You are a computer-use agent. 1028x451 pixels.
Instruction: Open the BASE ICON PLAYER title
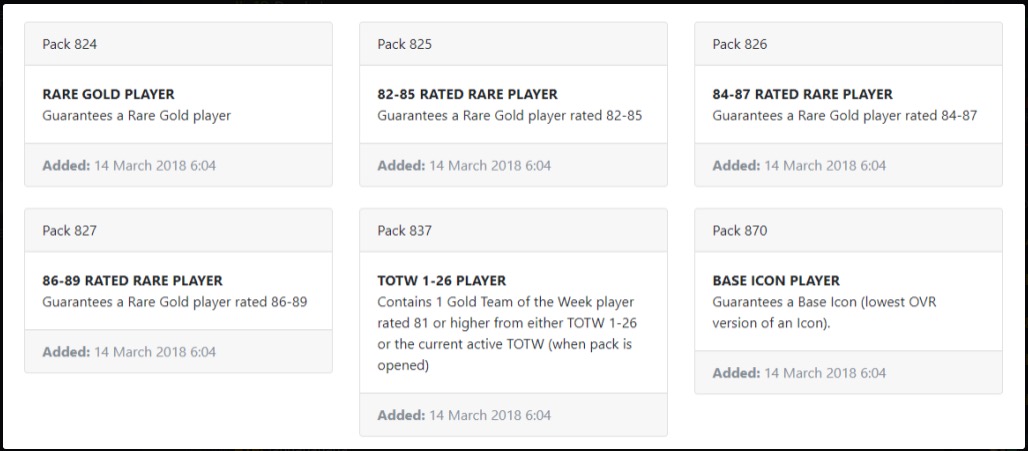point(776,281)
